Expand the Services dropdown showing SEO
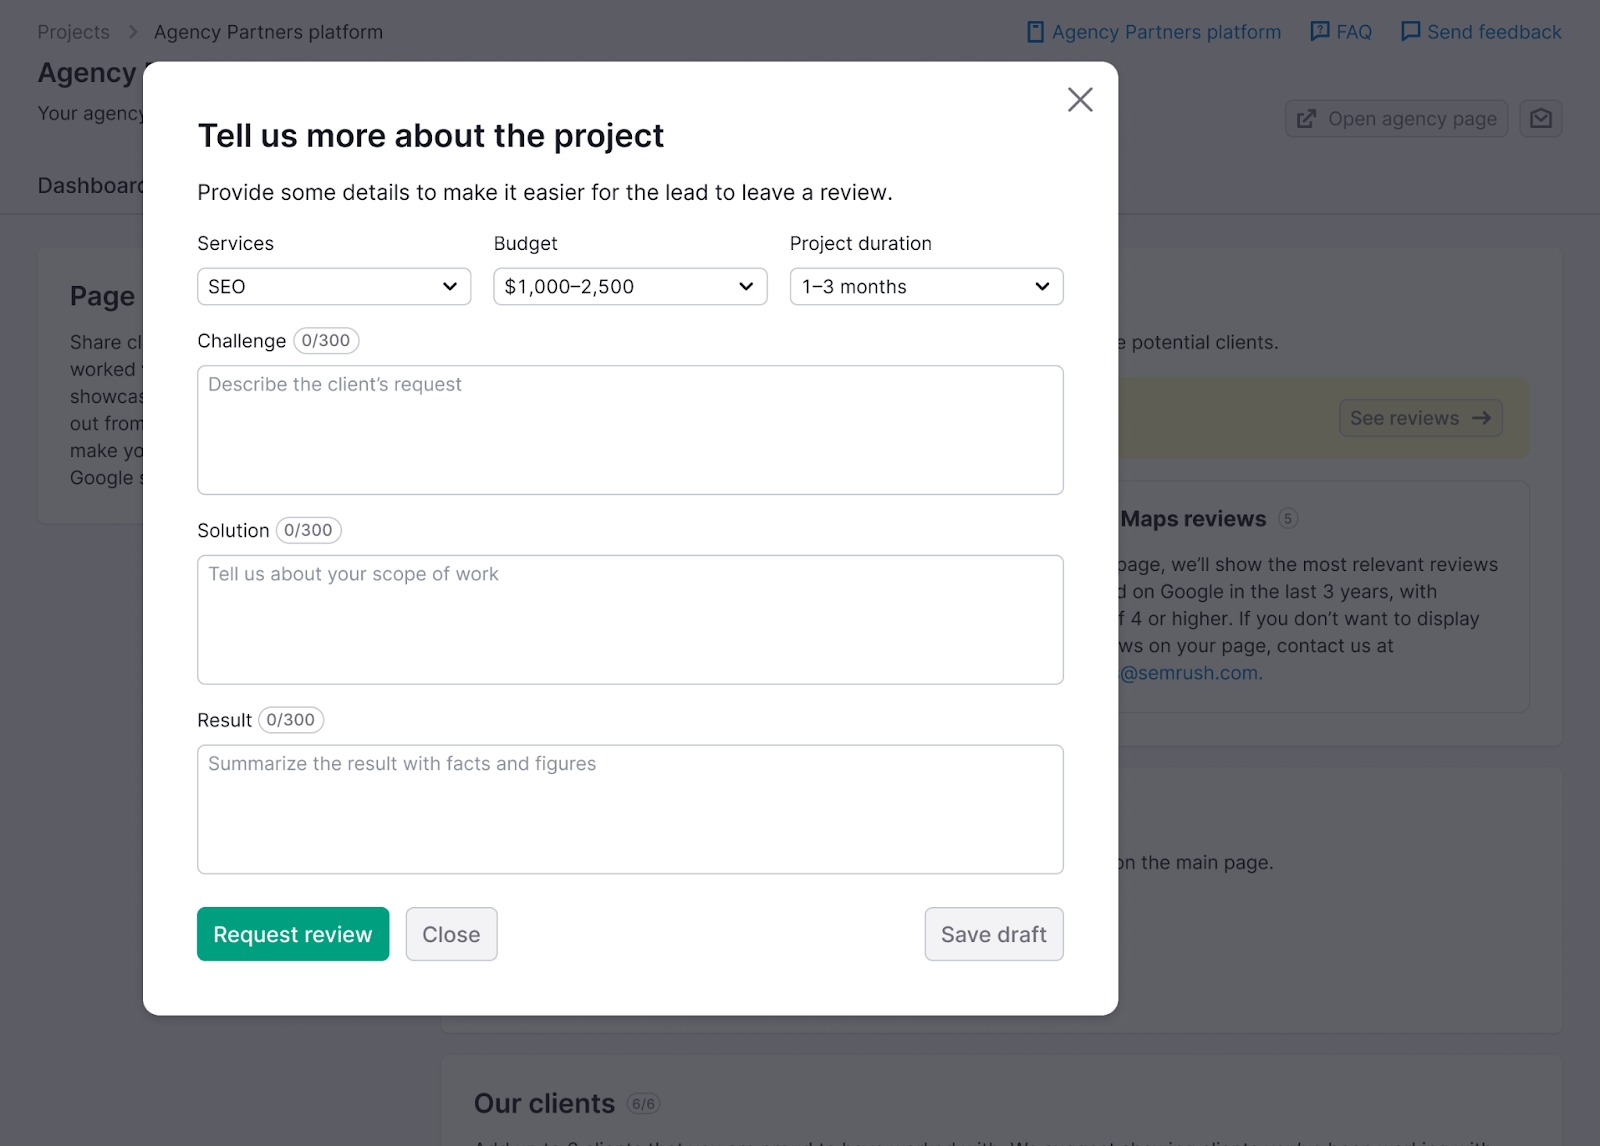The image size is (1600, 1146). click(x=334, y=287)
